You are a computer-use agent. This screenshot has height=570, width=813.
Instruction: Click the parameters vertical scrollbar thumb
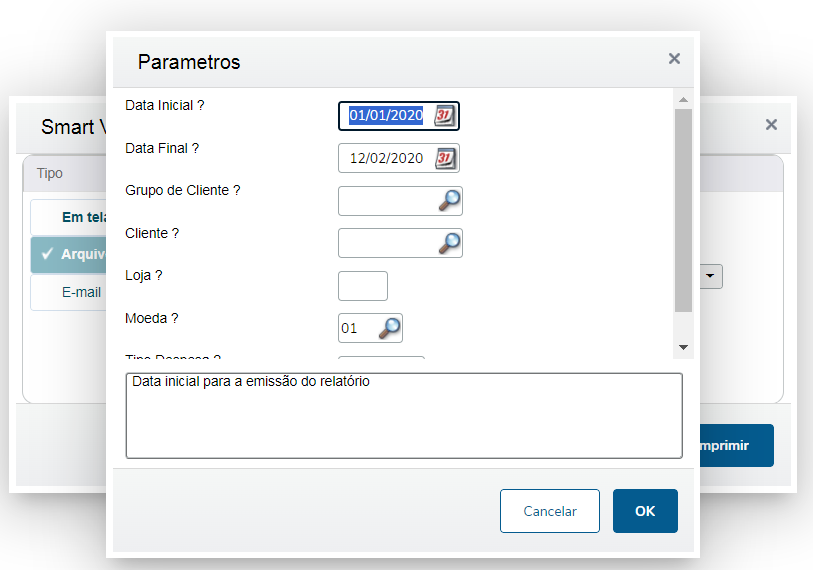pyautogui.click(x=683, y=210)
